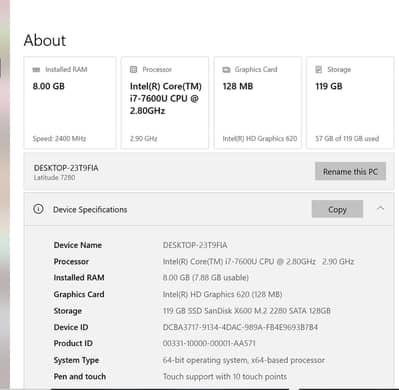Image resolution: width=399 pixels, height=390 pixels.
Task: Click the Pen and touch row label
Action: pos(80,376)
